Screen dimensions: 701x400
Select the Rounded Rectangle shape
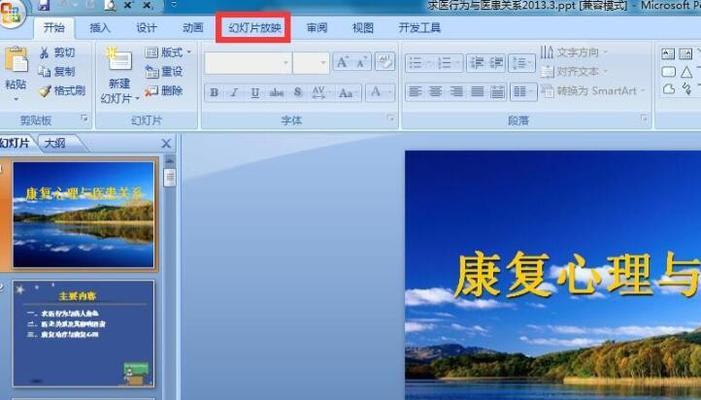pos(668,72)
